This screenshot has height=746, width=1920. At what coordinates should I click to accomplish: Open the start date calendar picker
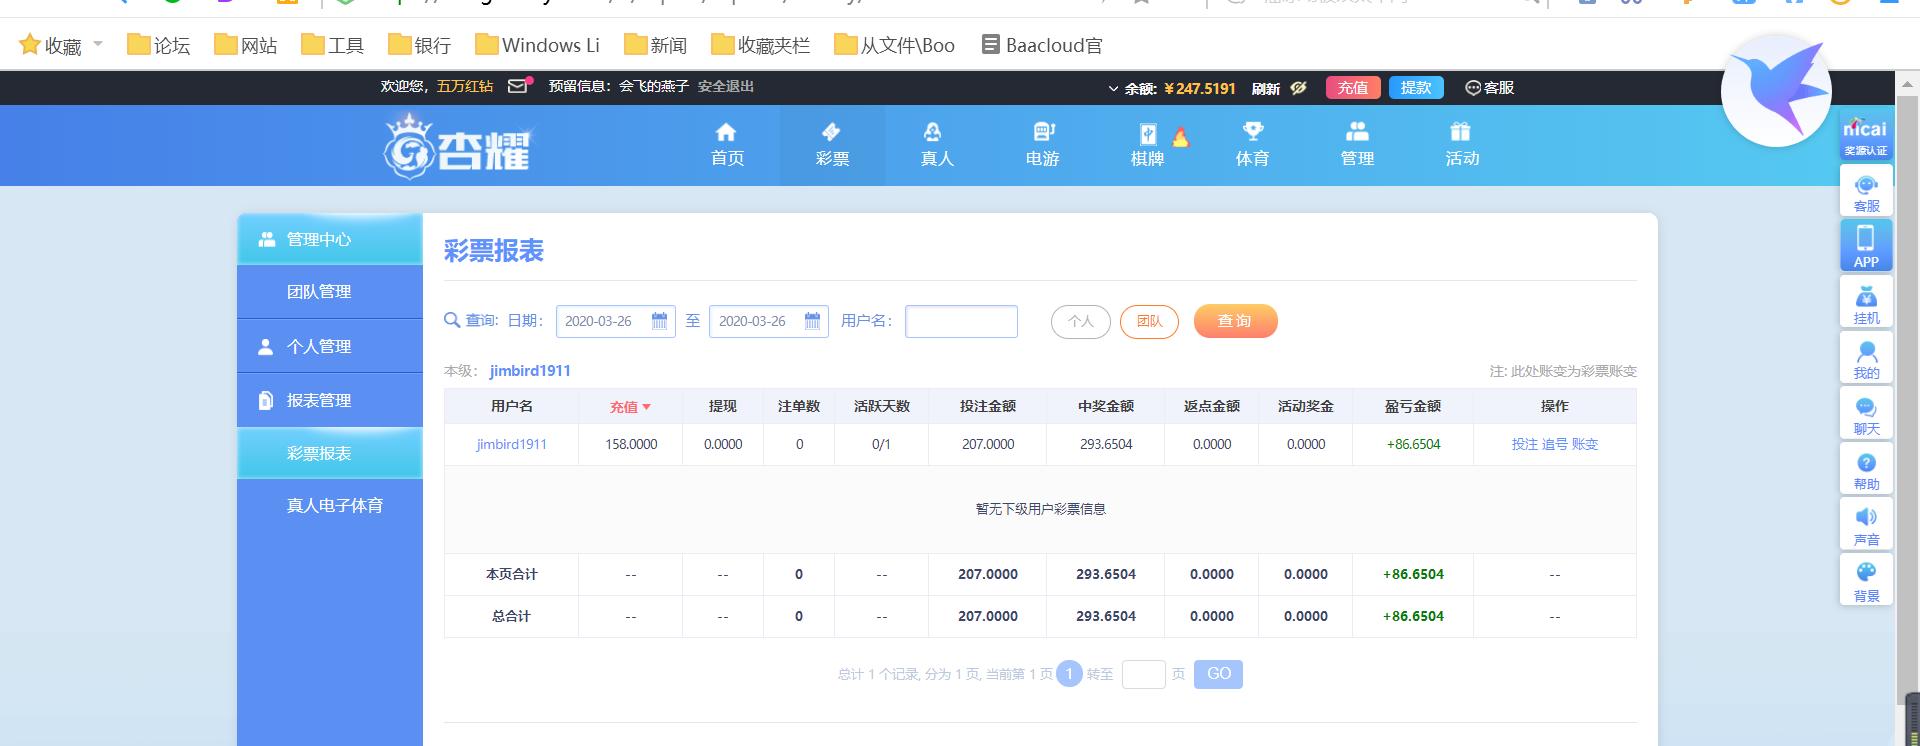click(659, 321)
